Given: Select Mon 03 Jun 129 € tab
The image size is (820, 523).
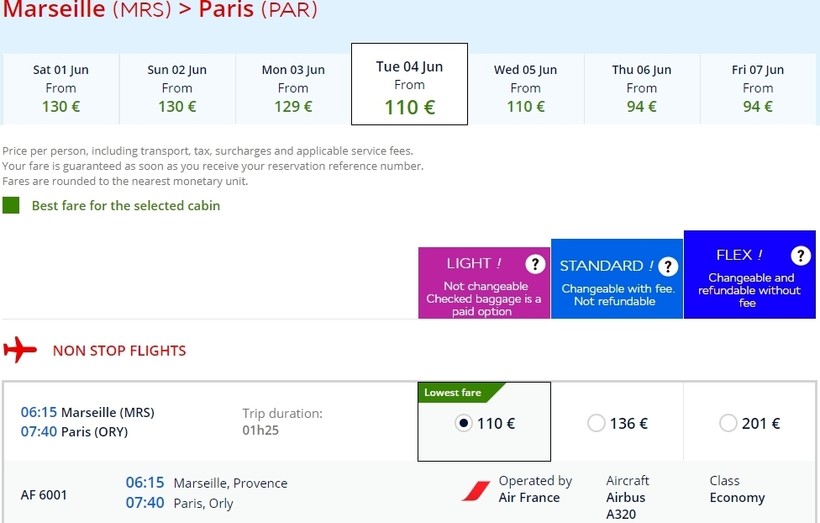Looking at the screenshot, I should point(293,88).
